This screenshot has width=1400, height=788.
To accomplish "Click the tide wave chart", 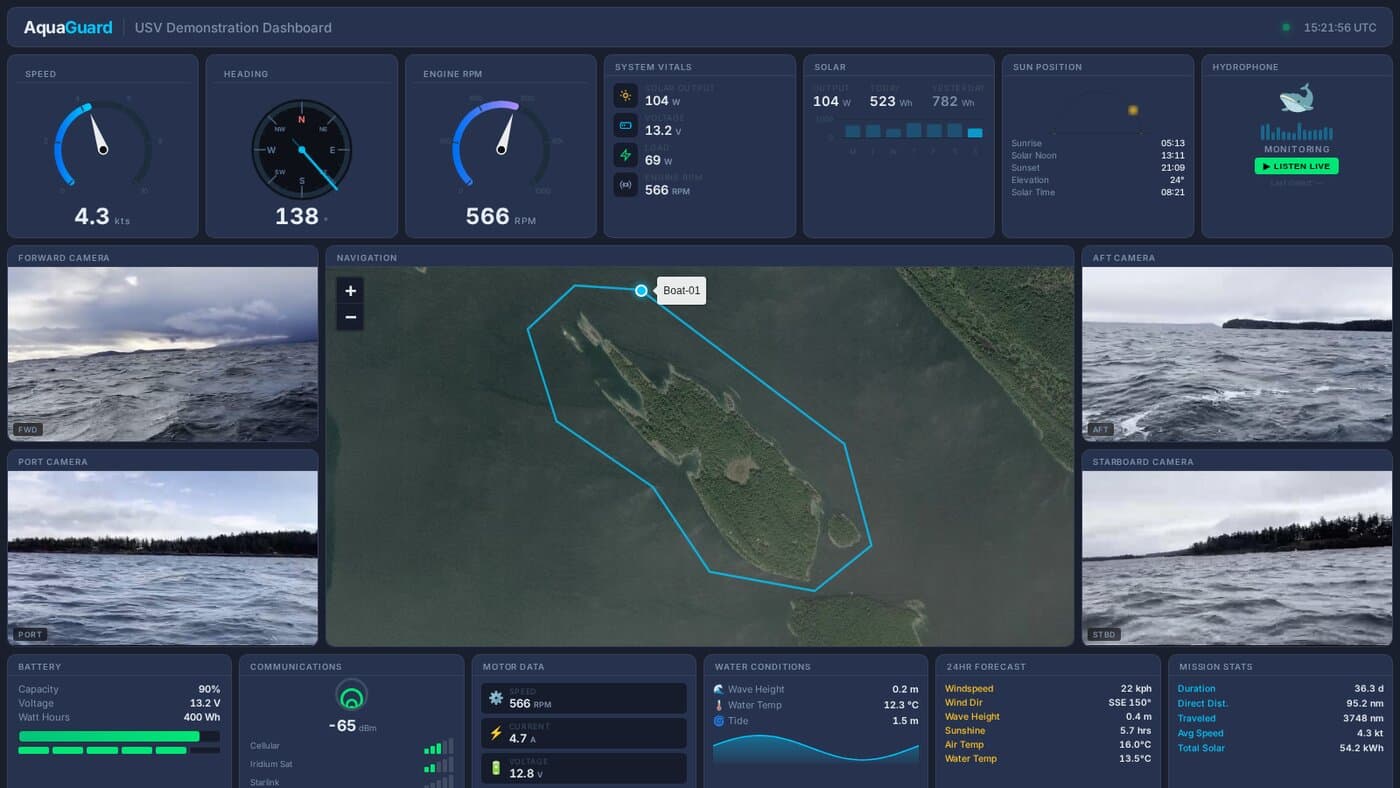I will coord(815,749).
